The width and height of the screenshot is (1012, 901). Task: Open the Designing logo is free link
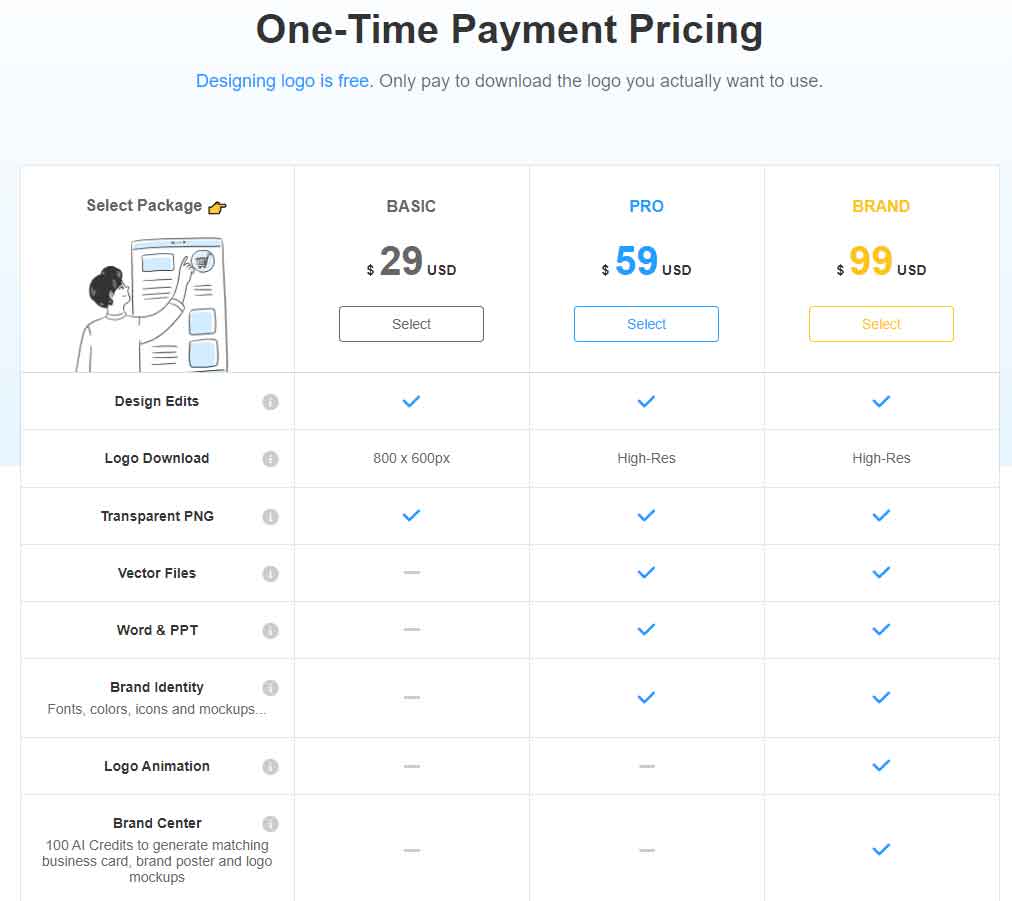point(281,81)
